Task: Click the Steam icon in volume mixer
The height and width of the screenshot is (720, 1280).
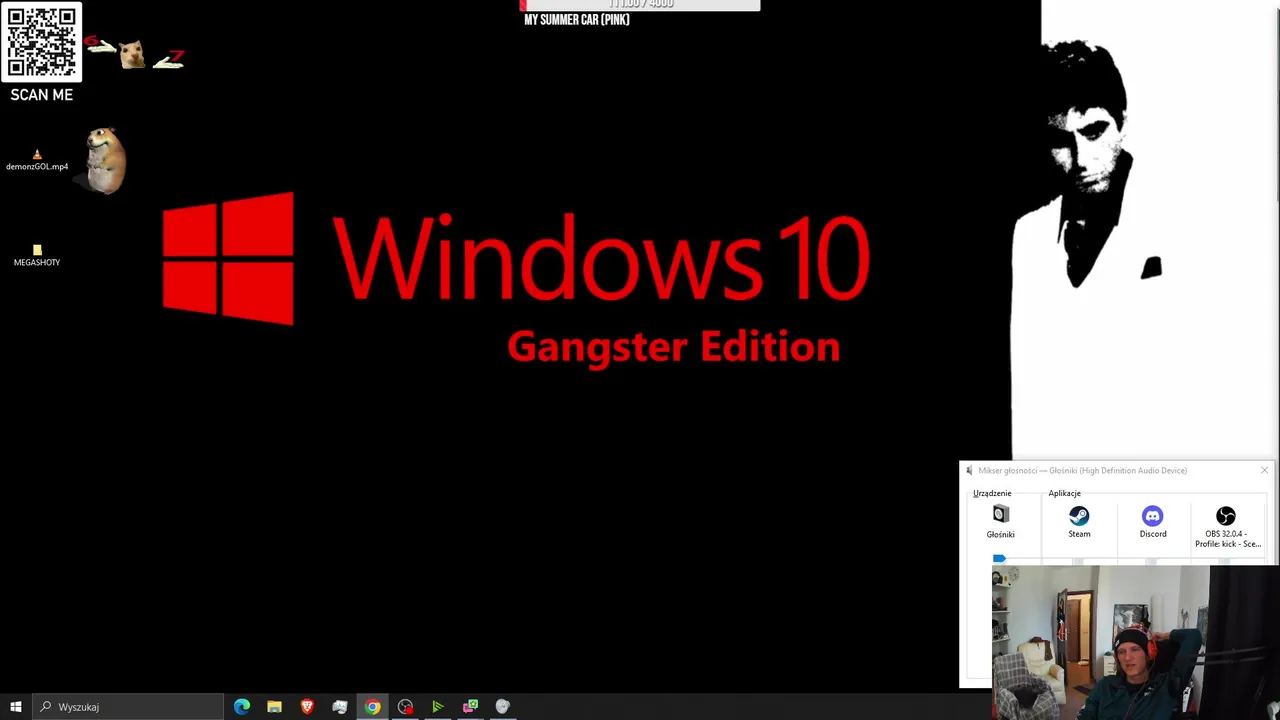Action: 1079,515
